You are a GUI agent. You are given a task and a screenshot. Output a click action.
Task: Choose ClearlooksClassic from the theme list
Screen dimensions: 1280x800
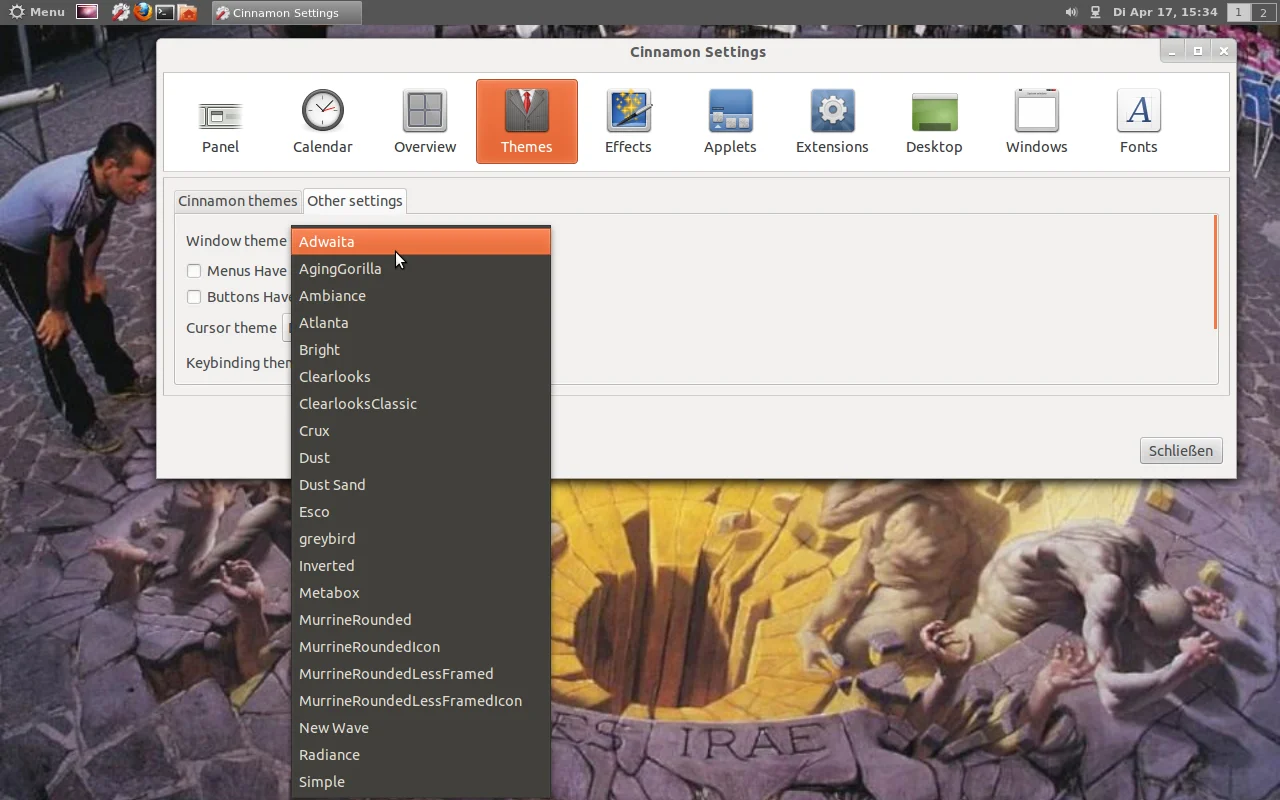(x=420, y=403)
